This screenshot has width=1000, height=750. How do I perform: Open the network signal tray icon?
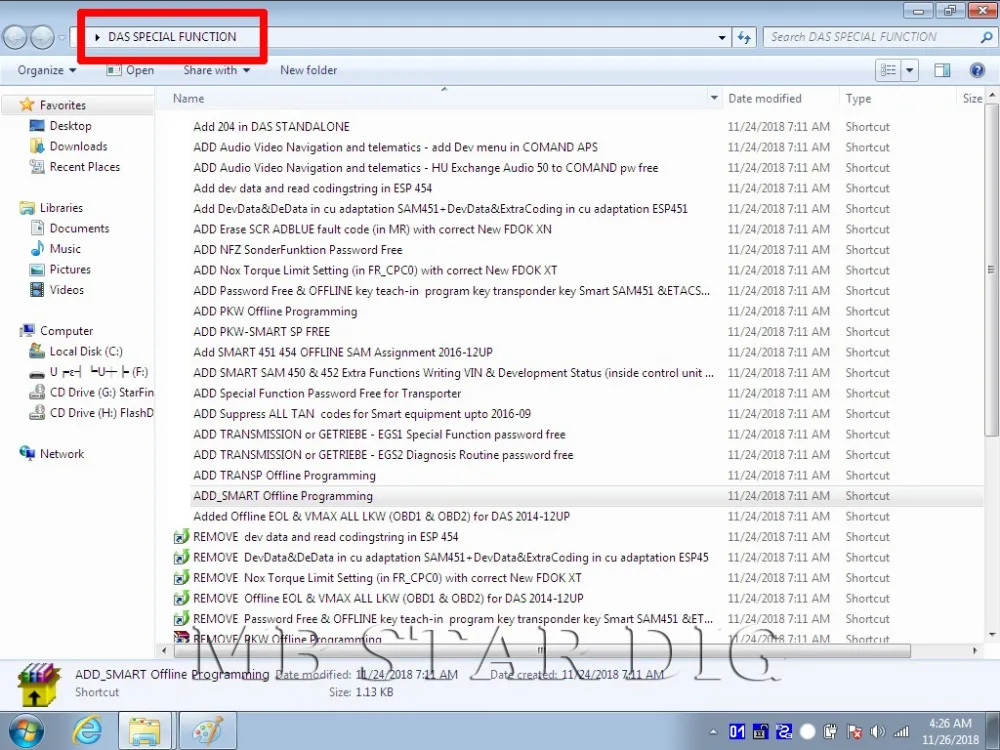901,732
